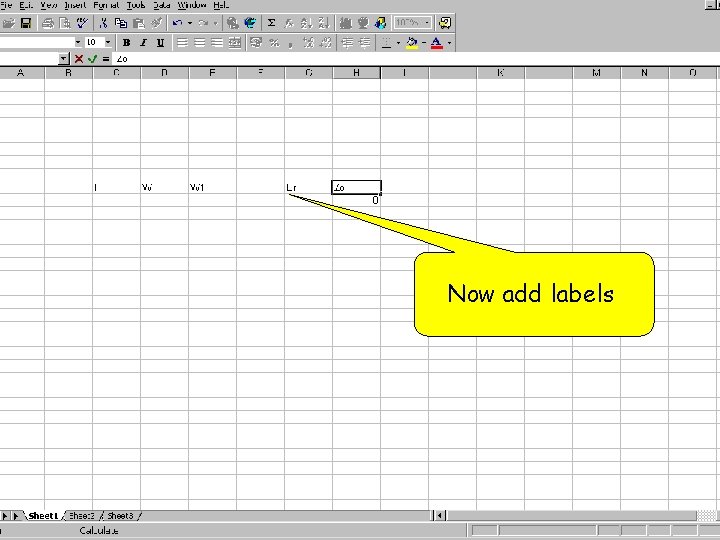Click Increase Indent icon
720x540 pixels.
coord(365,43)
